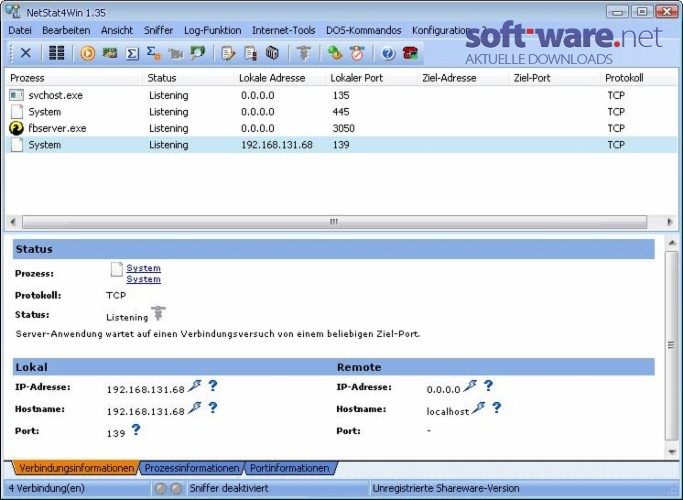Select the svchost.exe row
This screenshot has width=683, height=500.
click(342, 95)
